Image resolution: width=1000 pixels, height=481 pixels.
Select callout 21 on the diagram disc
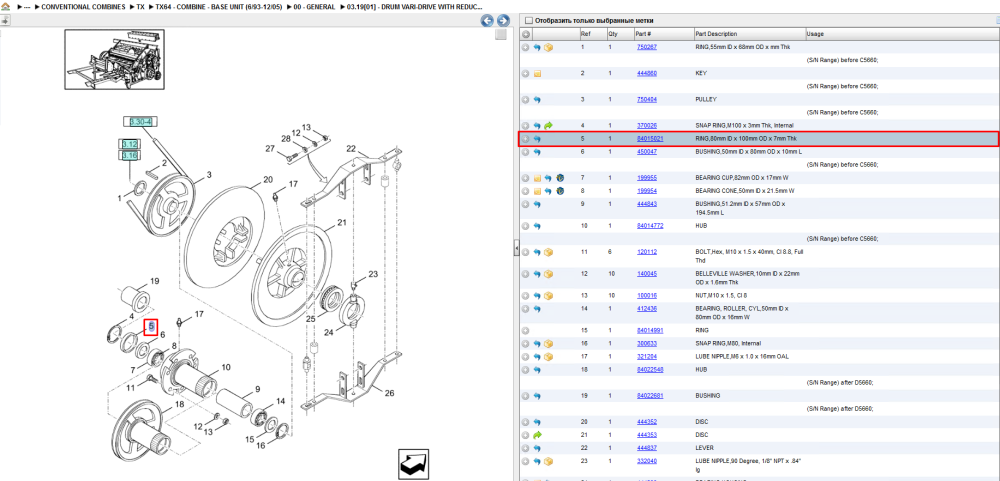click(x=342, y=223)
